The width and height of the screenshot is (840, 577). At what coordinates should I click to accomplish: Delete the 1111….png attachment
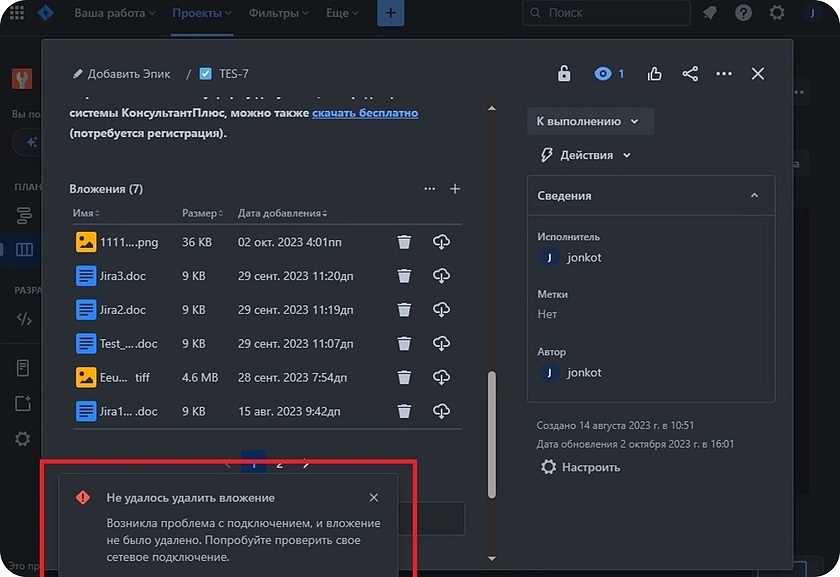click(404, 242)
